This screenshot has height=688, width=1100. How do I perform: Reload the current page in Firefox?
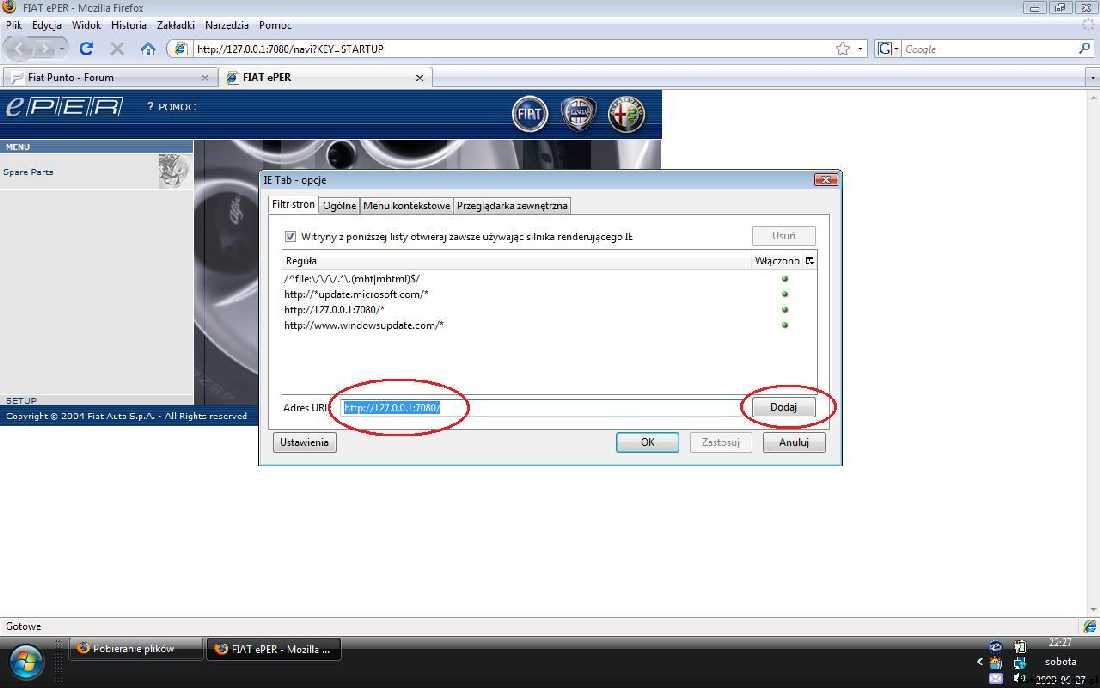(86, 48)
